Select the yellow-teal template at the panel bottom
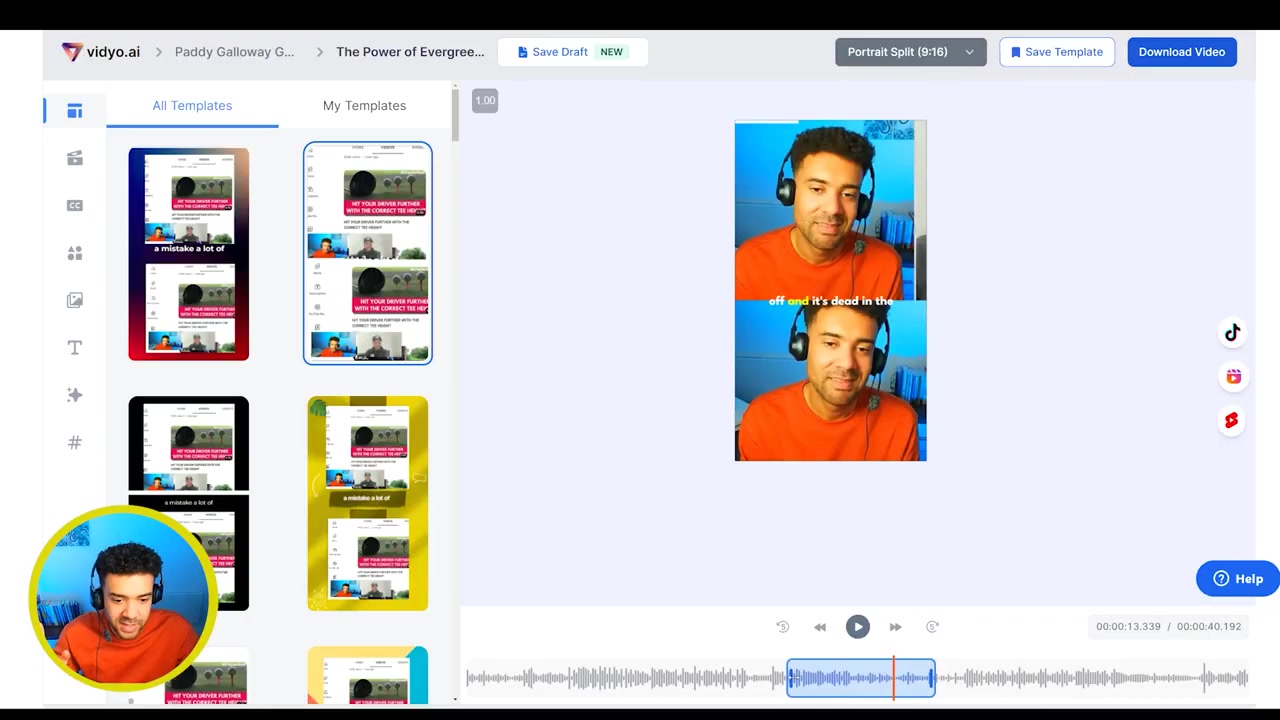 pos(368,675)
